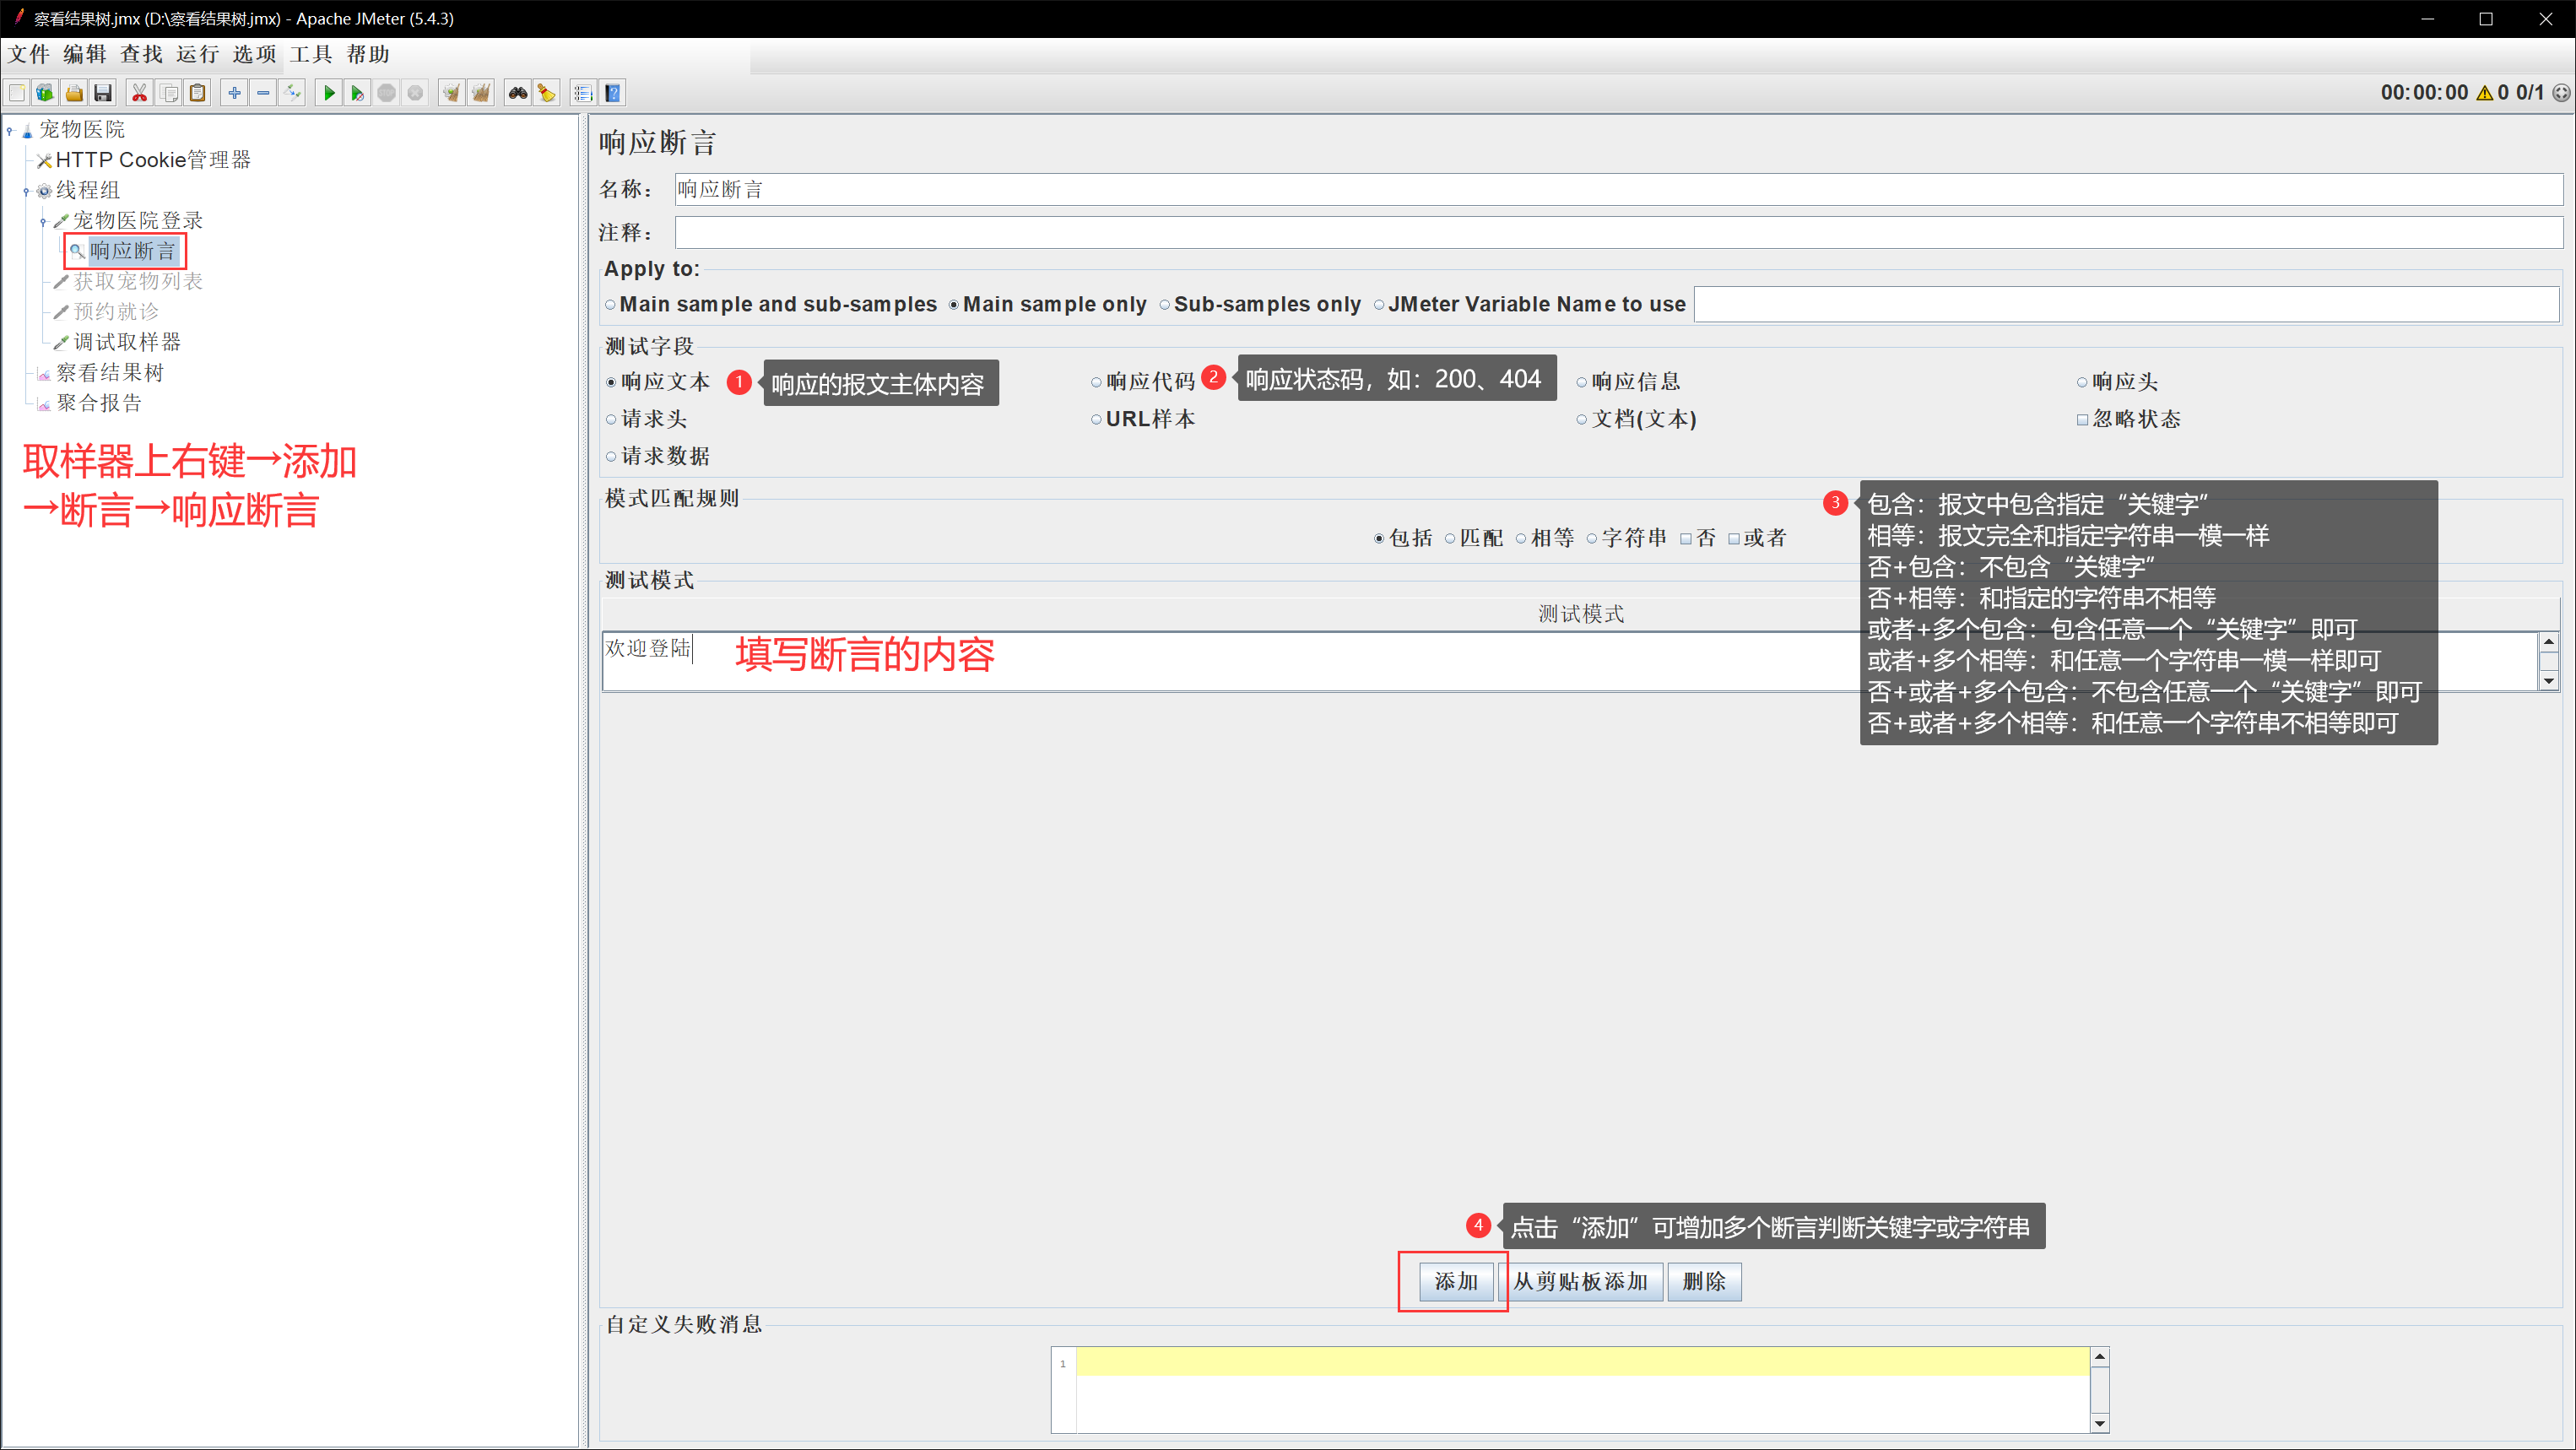The height and width of the screenshot is (1450, 2576).
Task: Open the 运行 menu
Action: pyautogui.click(x=197, y=54)
